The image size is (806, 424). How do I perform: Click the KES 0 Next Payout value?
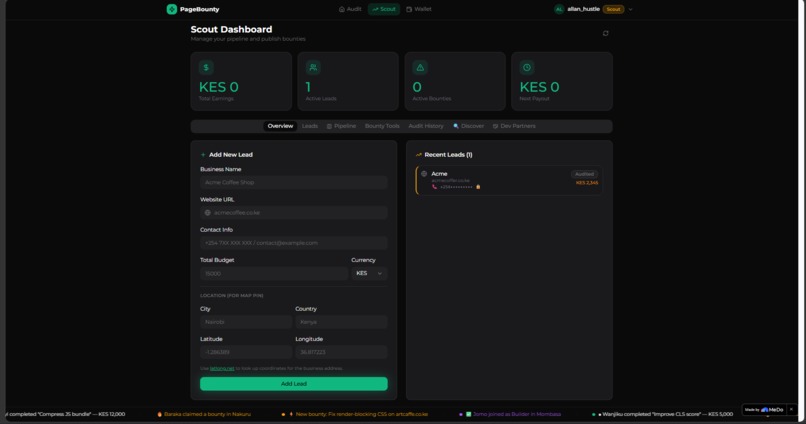[539, 87]
